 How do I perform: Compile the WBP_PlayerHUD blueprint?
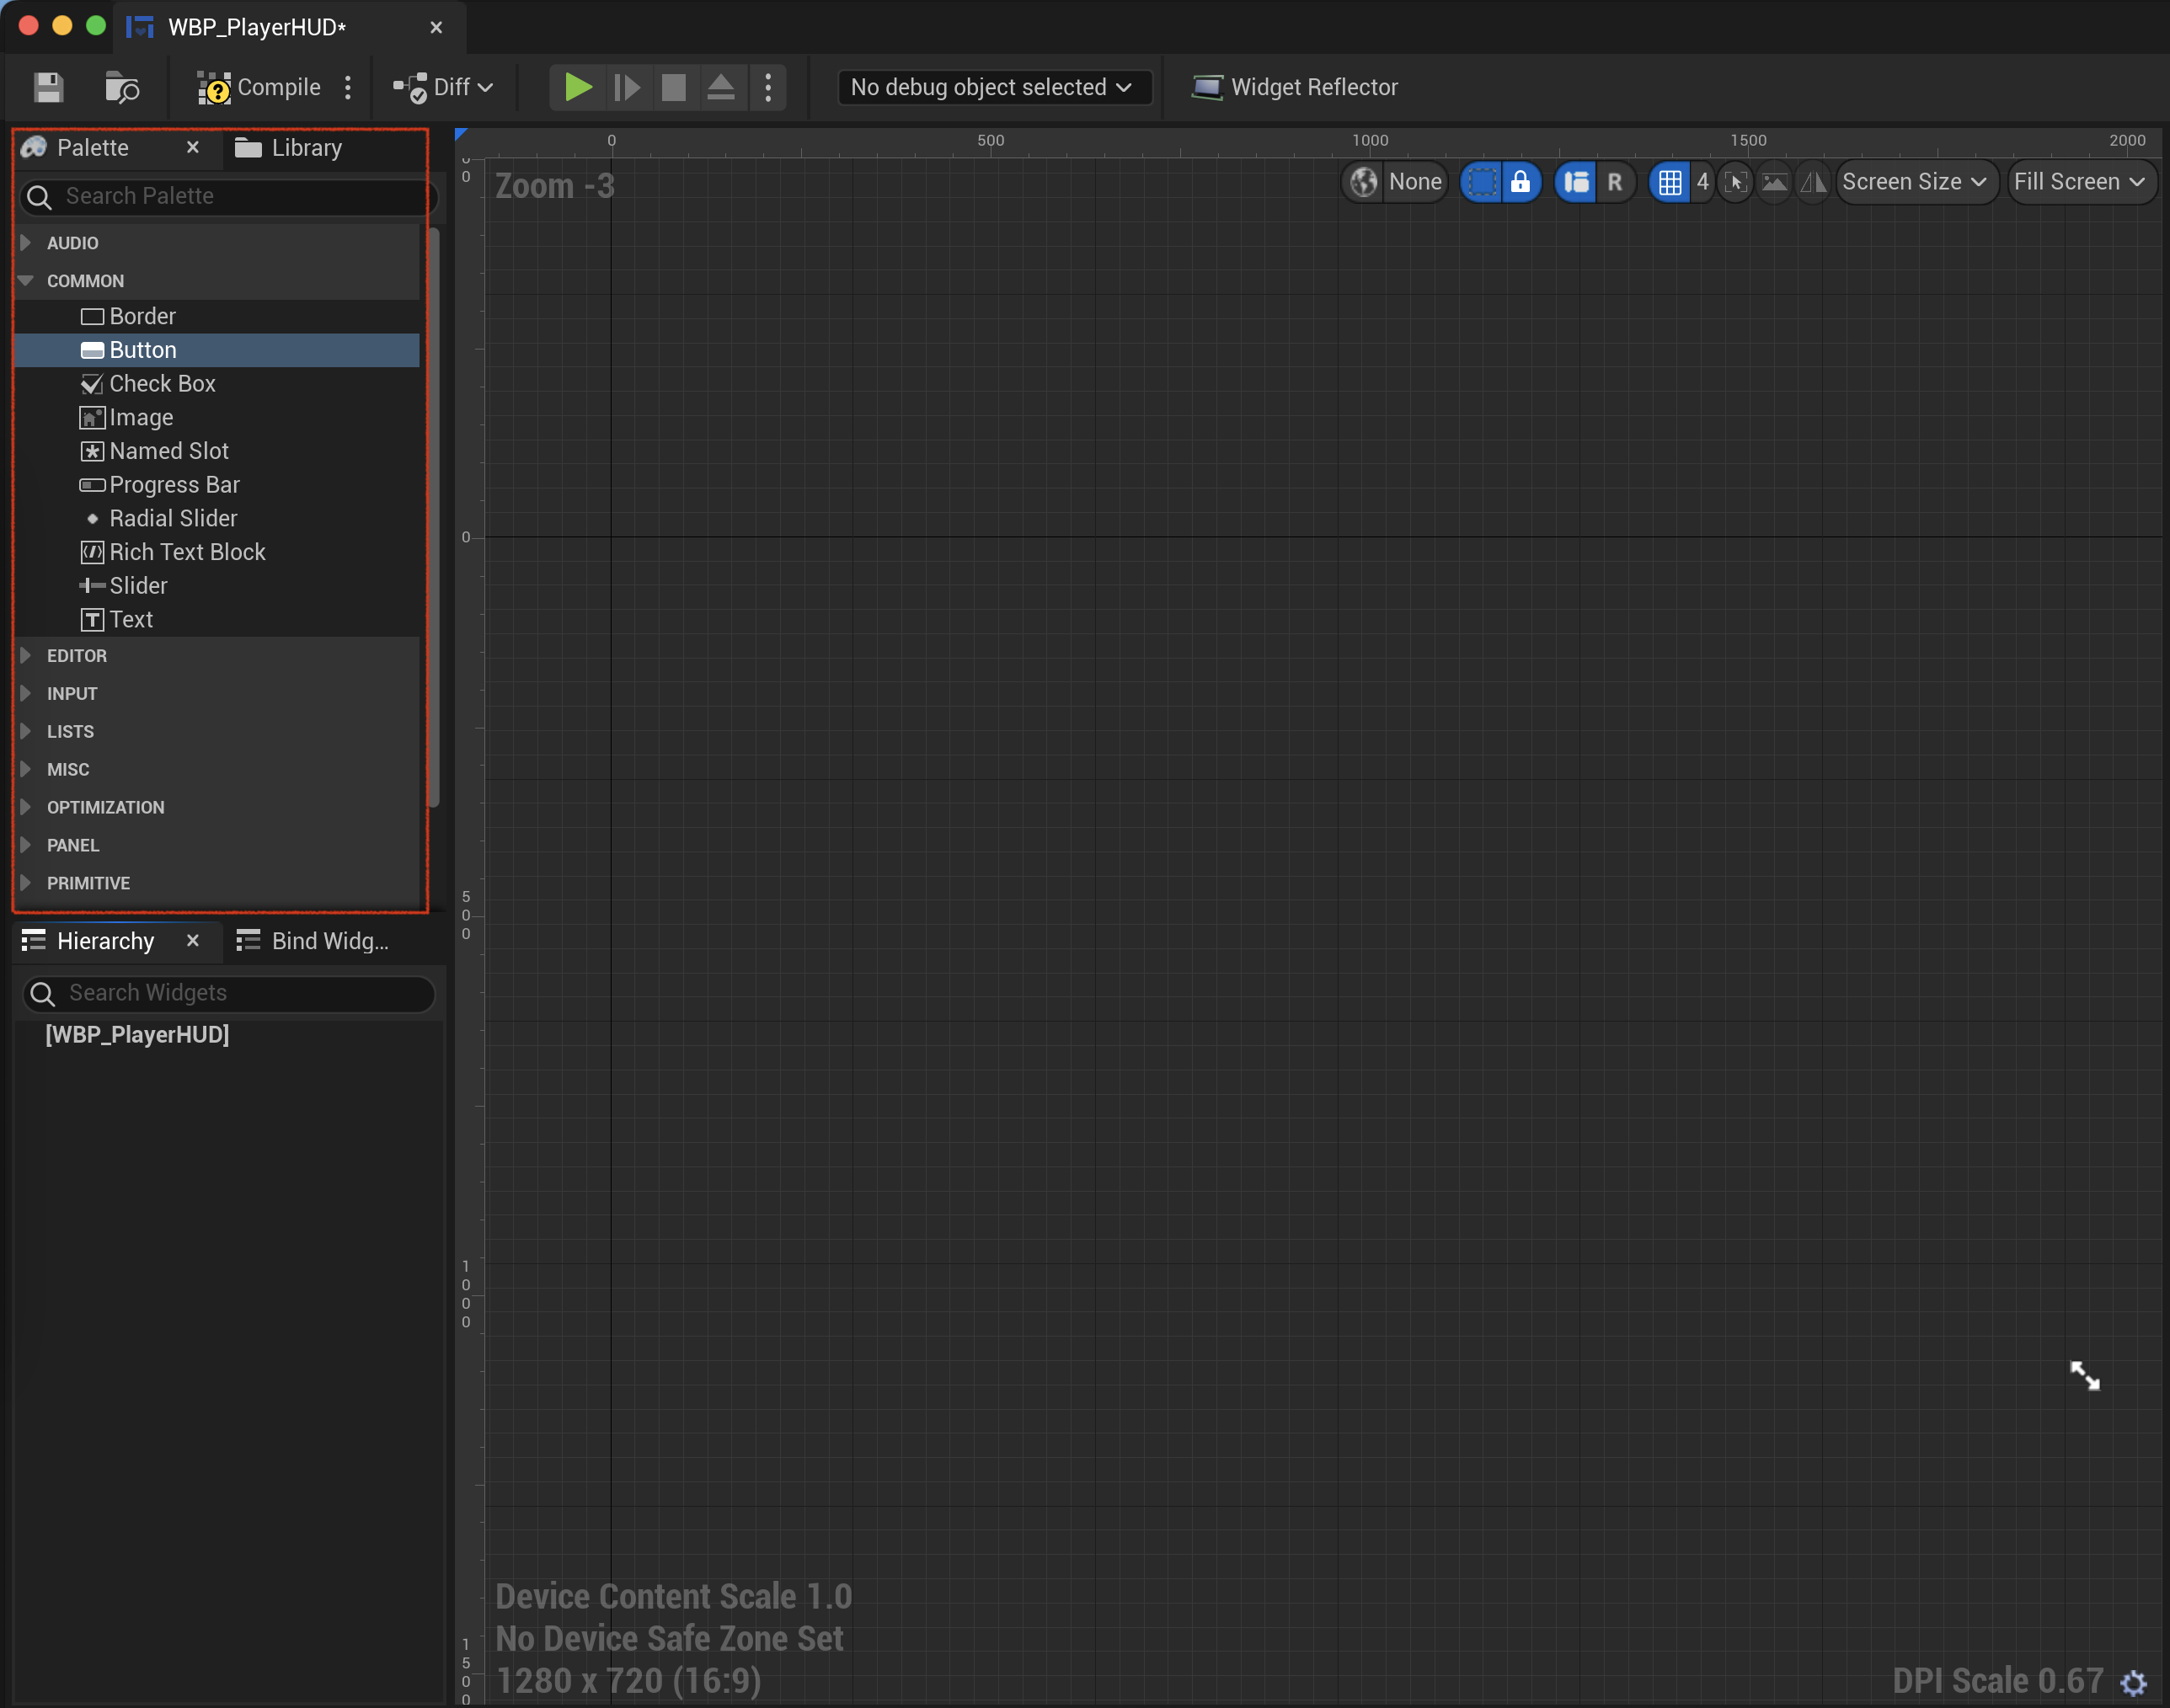click(x=259, y=87)
